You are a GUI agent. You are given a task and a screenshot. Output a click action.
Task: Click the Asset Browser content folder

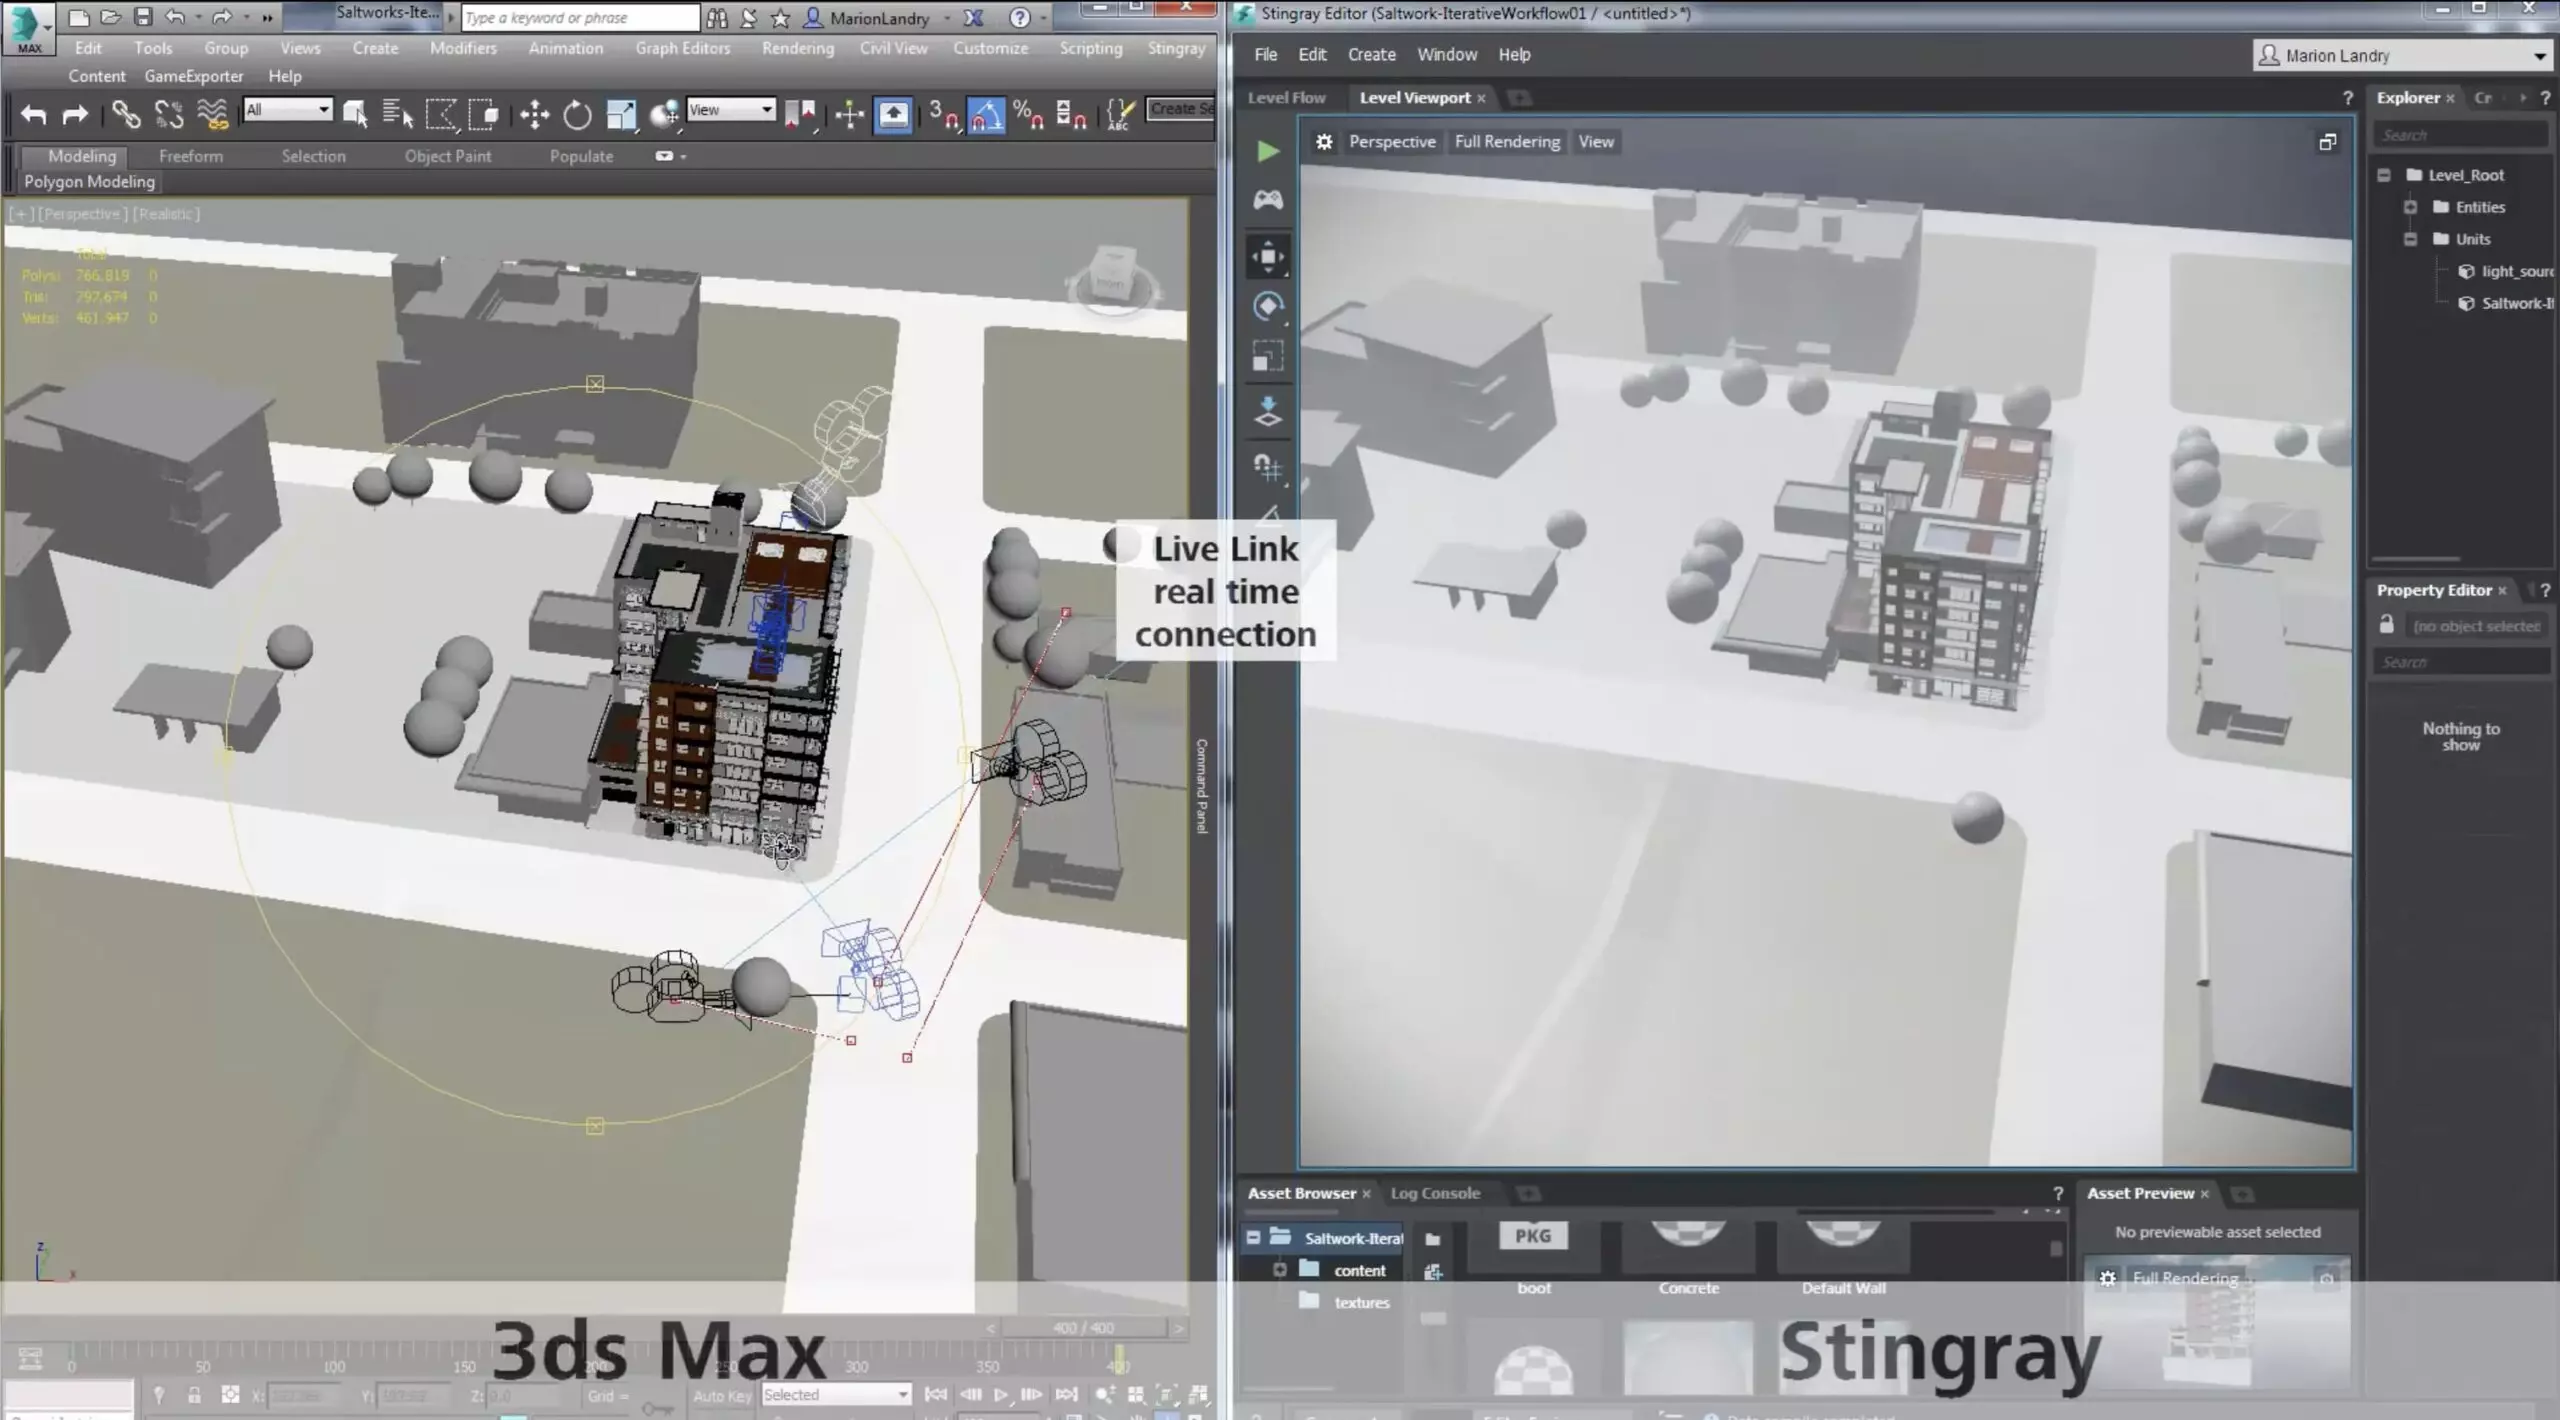point(1360,1269)
